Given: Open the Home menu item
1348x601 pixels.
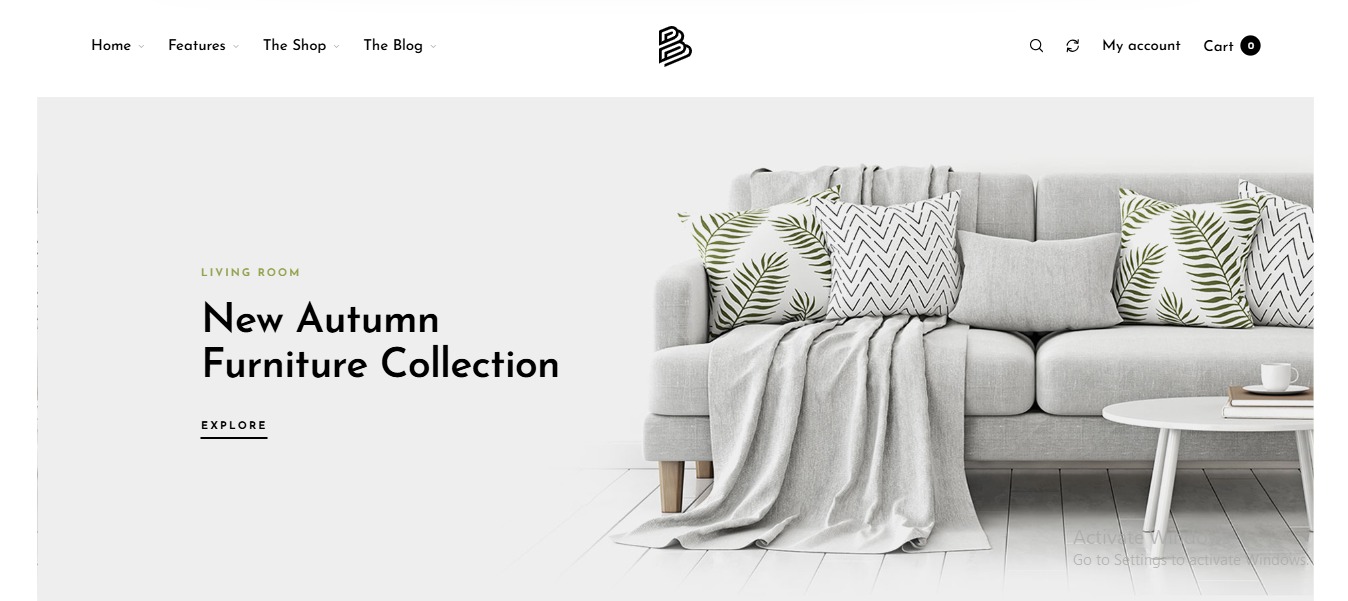Looking at the screenshot, I should 111,46.
